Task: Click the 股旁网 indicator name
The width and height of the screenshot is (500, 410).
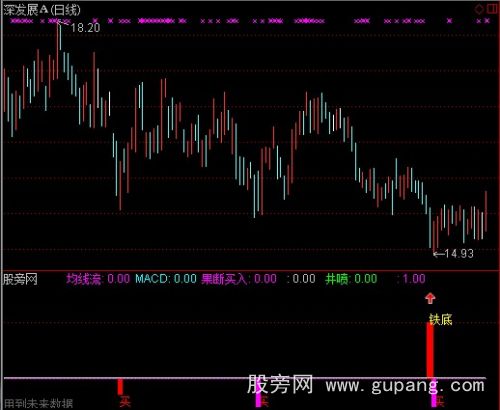Action: (x=20, y=279)
